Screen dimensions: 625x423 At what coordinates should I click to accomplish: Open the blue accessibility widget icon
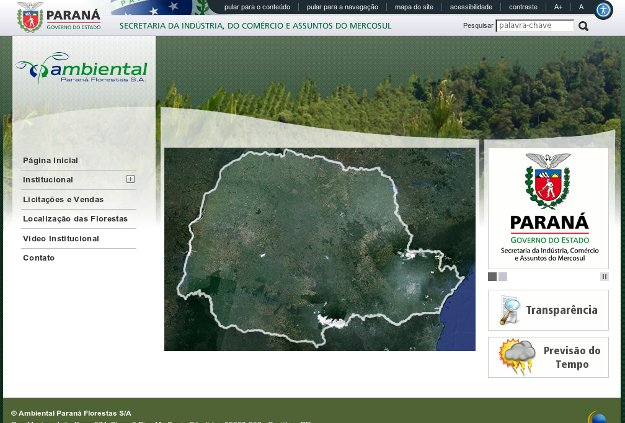point(603,10)
